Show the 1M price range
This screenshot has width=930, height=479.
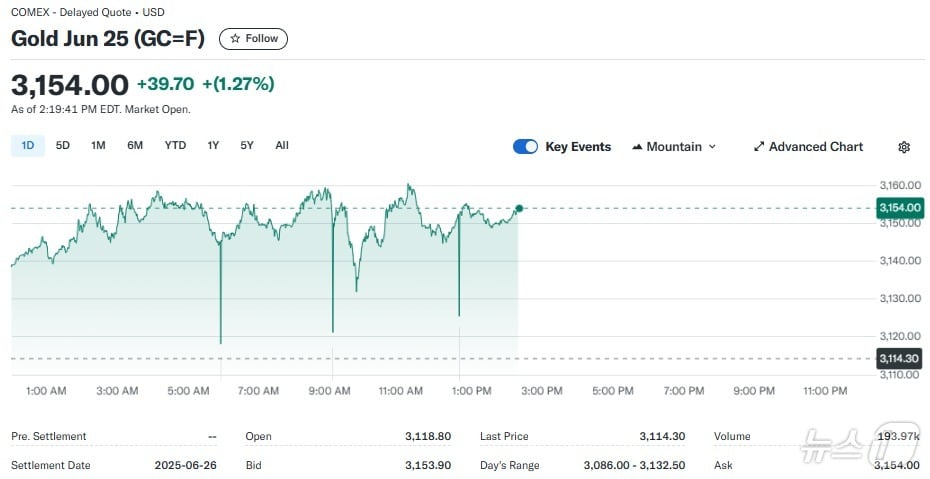coord(98,146)
